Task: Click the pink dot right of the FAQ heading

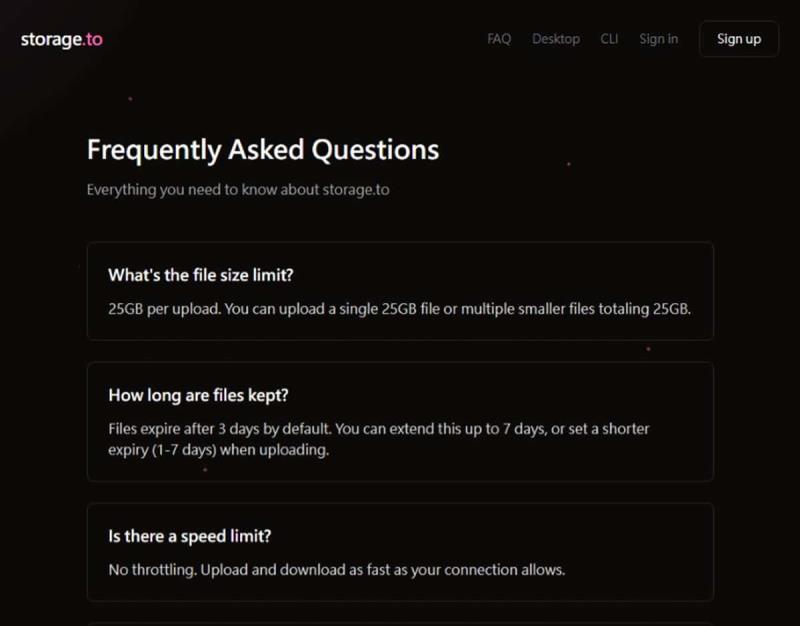Action: point(569,163)
